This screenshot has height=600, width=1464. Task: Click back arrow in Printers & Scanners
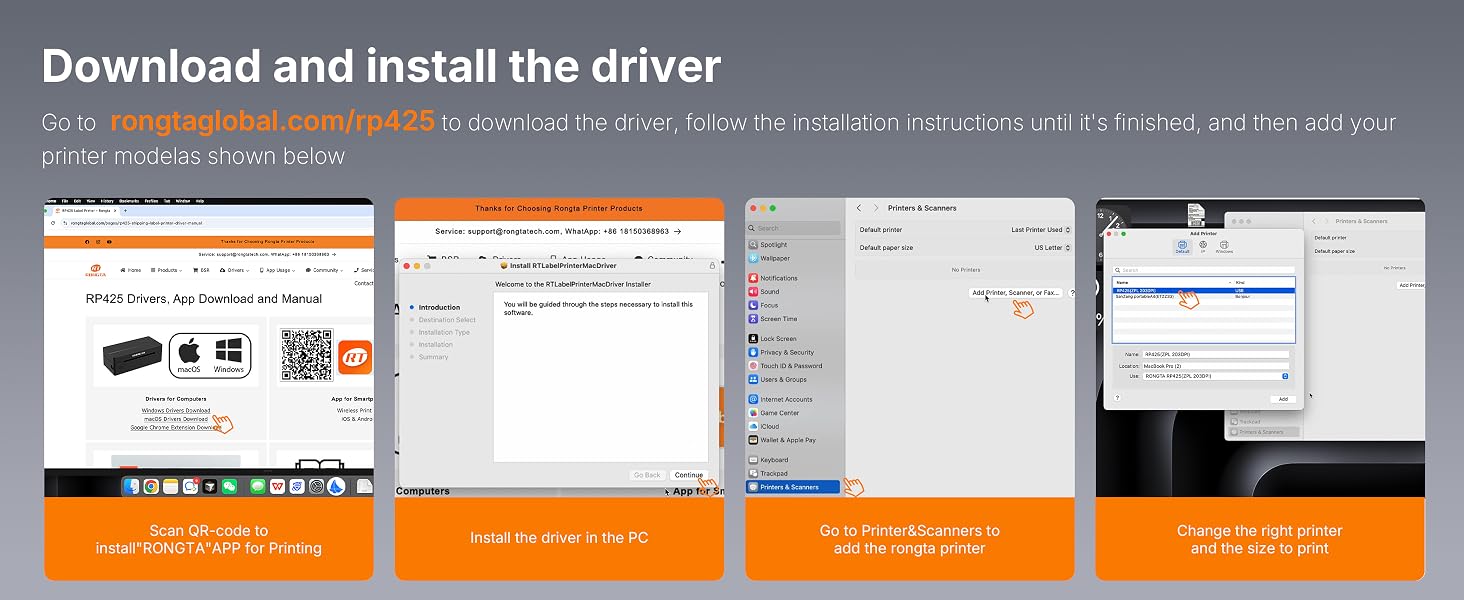(x=860, y=208)
